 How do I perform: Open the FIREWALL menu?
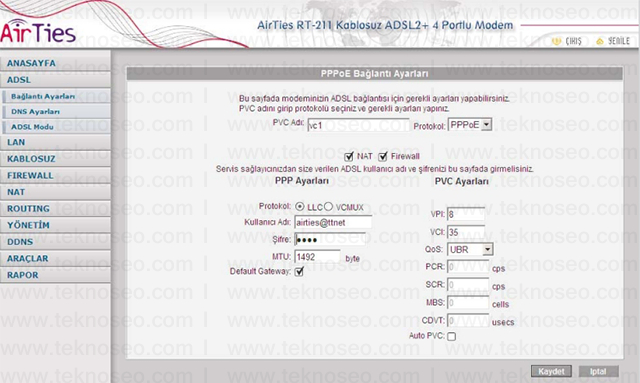(x=55, y=176)
